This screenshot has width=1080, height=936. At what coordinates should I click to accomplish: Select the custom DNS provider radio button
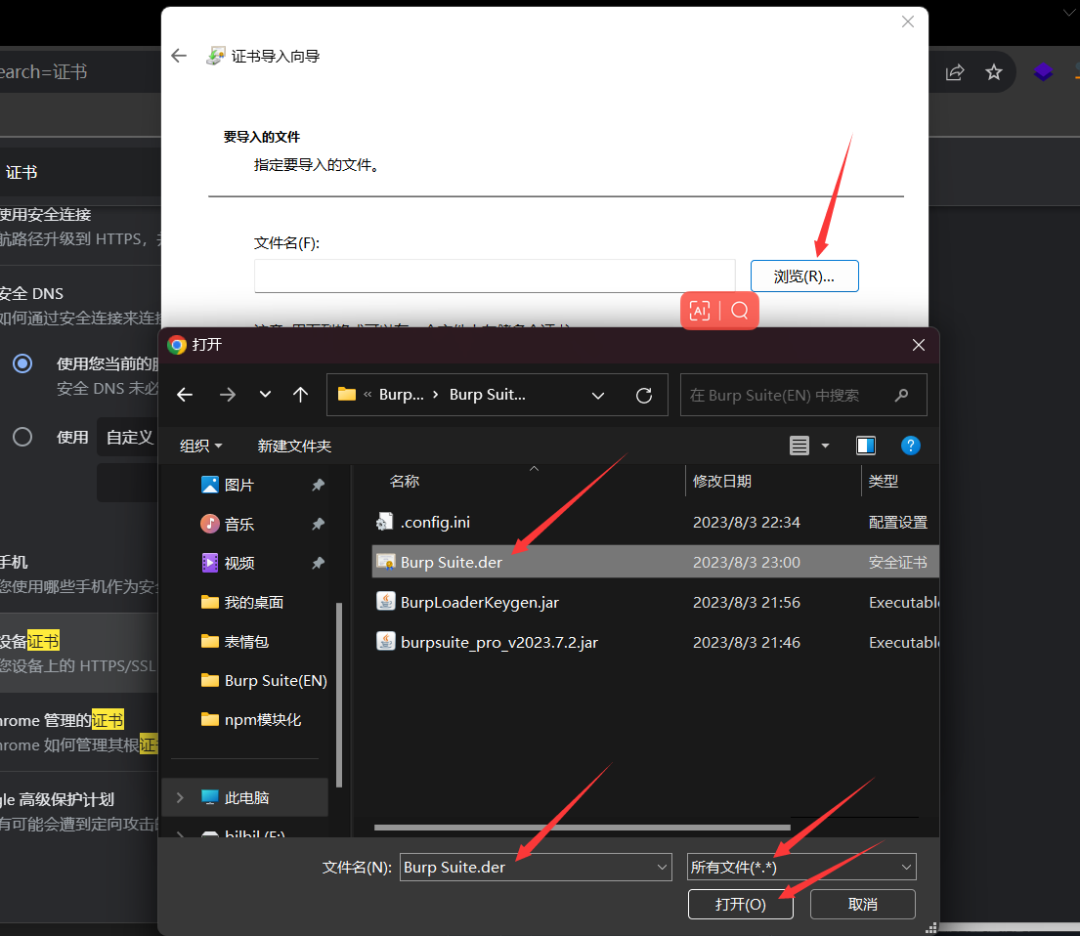pyautogui.click(x=23, y=437)
